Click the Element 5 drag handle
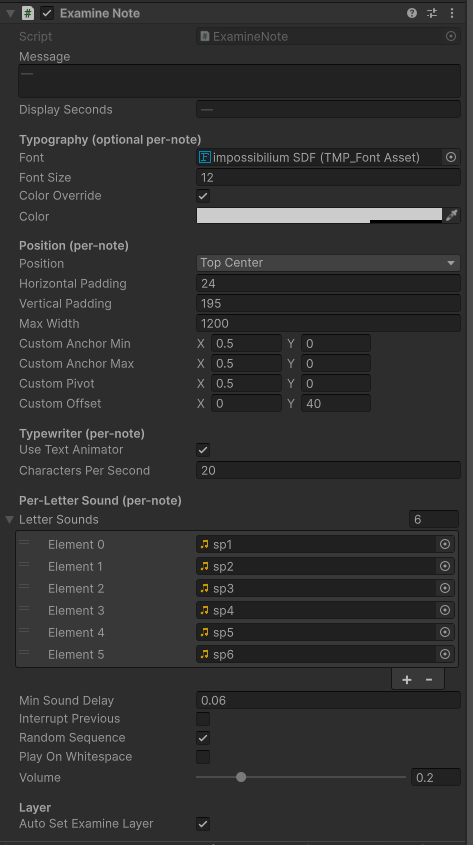Screen dimensions: 473x845 coord(24,652)
